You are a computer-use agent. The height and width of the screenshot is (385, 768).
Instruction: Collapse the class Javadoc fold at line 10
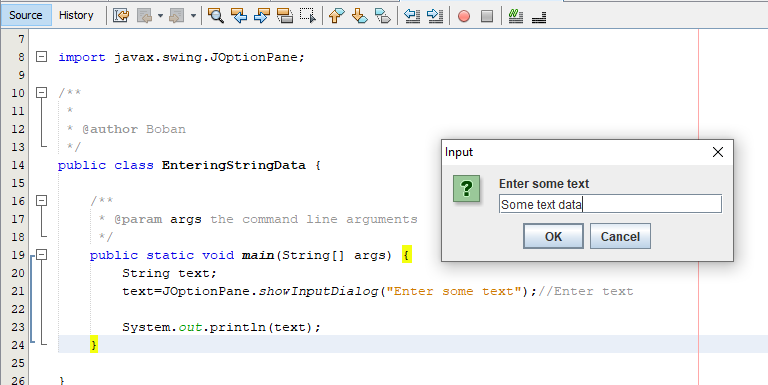[42, 93]
